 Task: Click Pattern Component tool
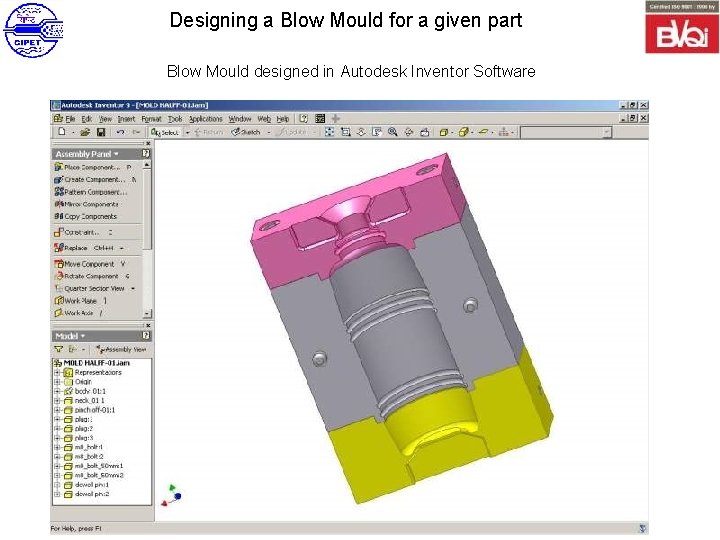(x=90, y=192)
